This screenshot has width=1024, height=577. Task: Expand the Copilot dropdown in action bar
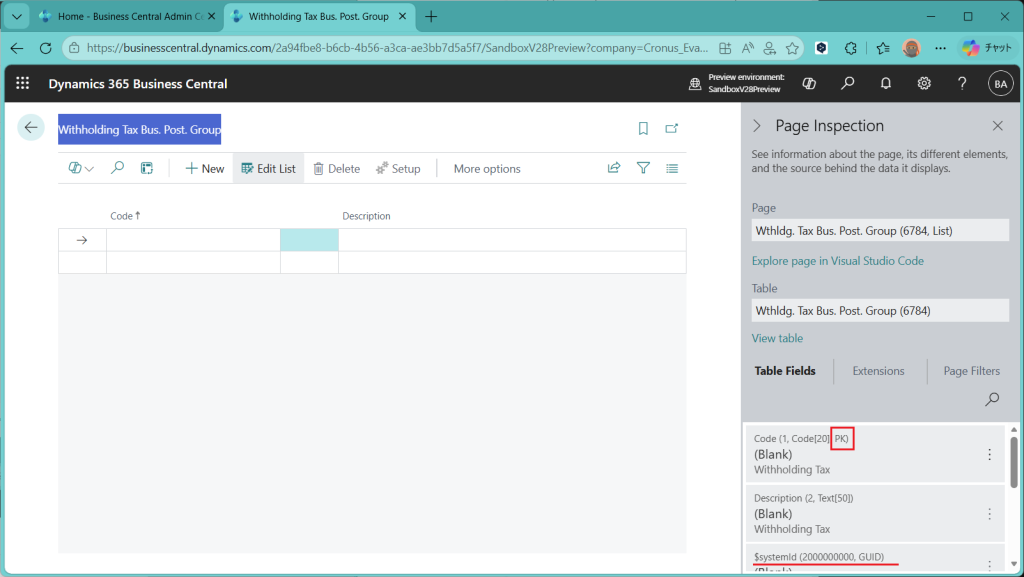[81, 169]
